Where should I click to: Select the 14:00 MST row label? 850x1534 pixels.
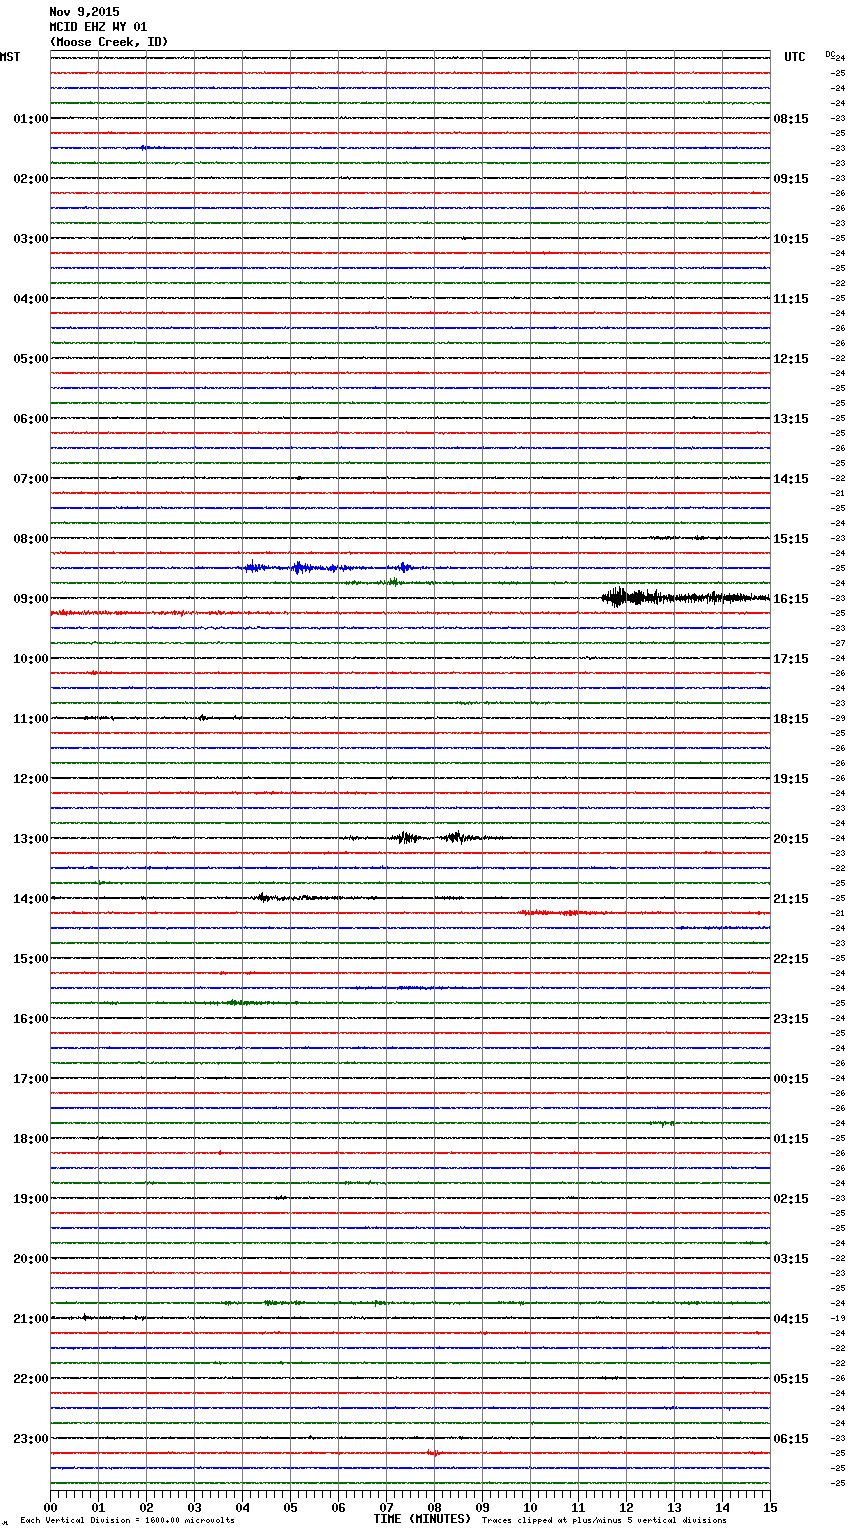[31, 899]
